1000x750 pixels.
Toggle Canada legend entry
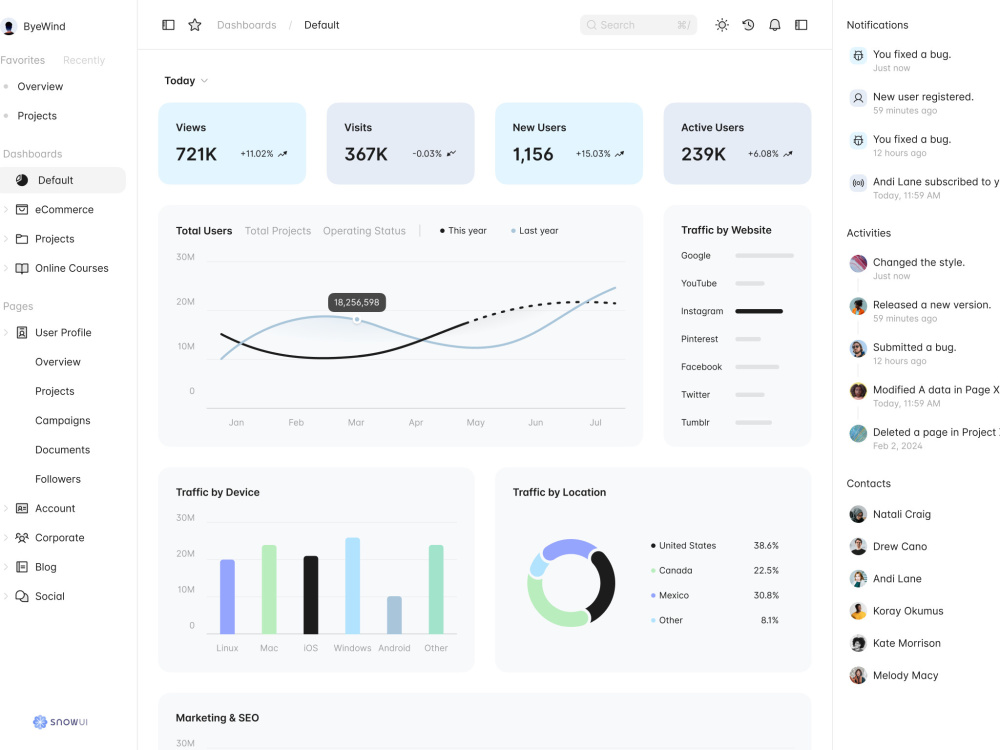coord(671,570)
